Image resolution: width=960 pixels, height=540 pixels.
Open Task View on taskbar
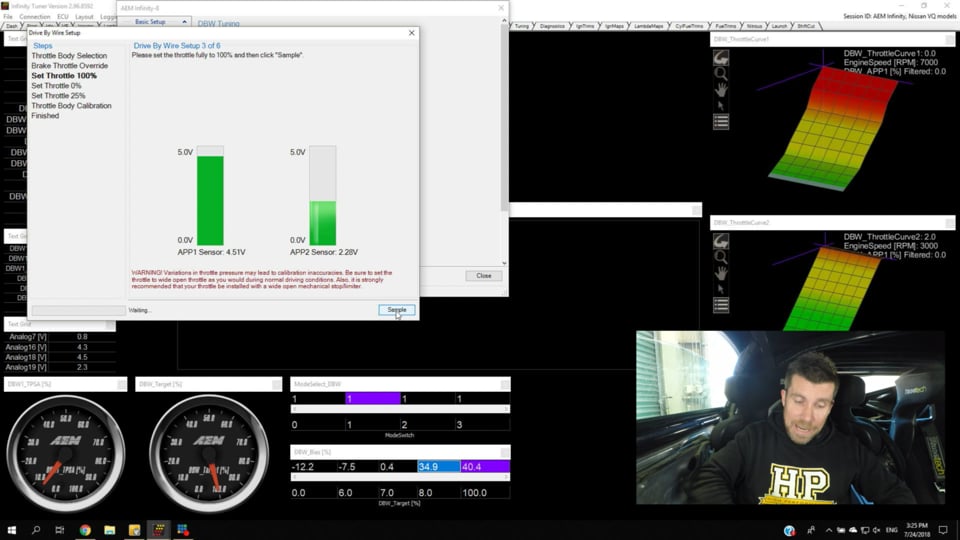coord(59,530)
